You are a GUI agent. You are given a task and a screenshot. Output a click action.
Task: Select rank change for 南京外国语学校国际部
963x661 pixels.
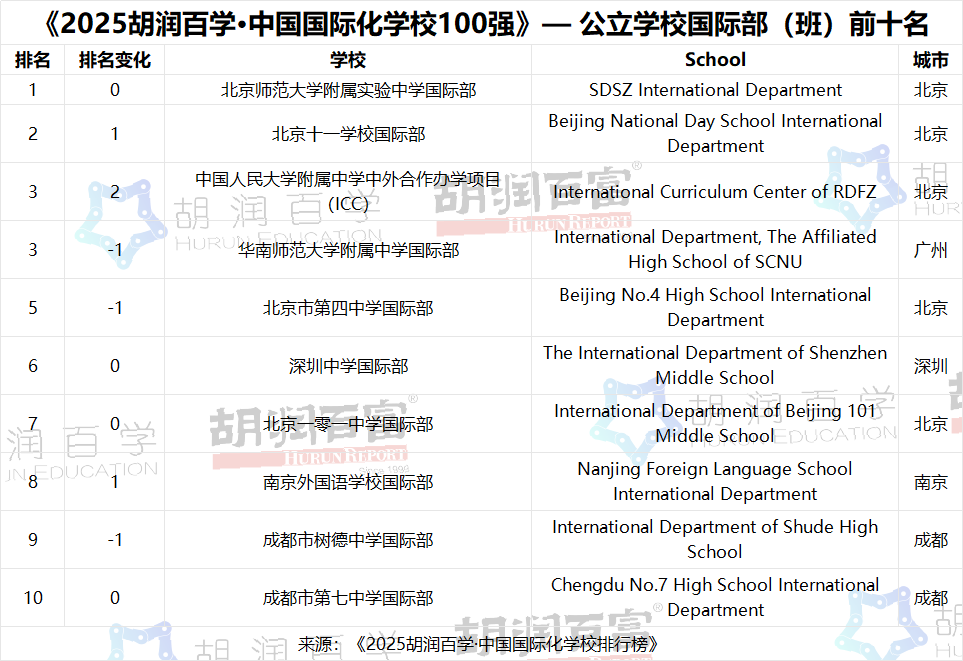click(x=115, y=482)
